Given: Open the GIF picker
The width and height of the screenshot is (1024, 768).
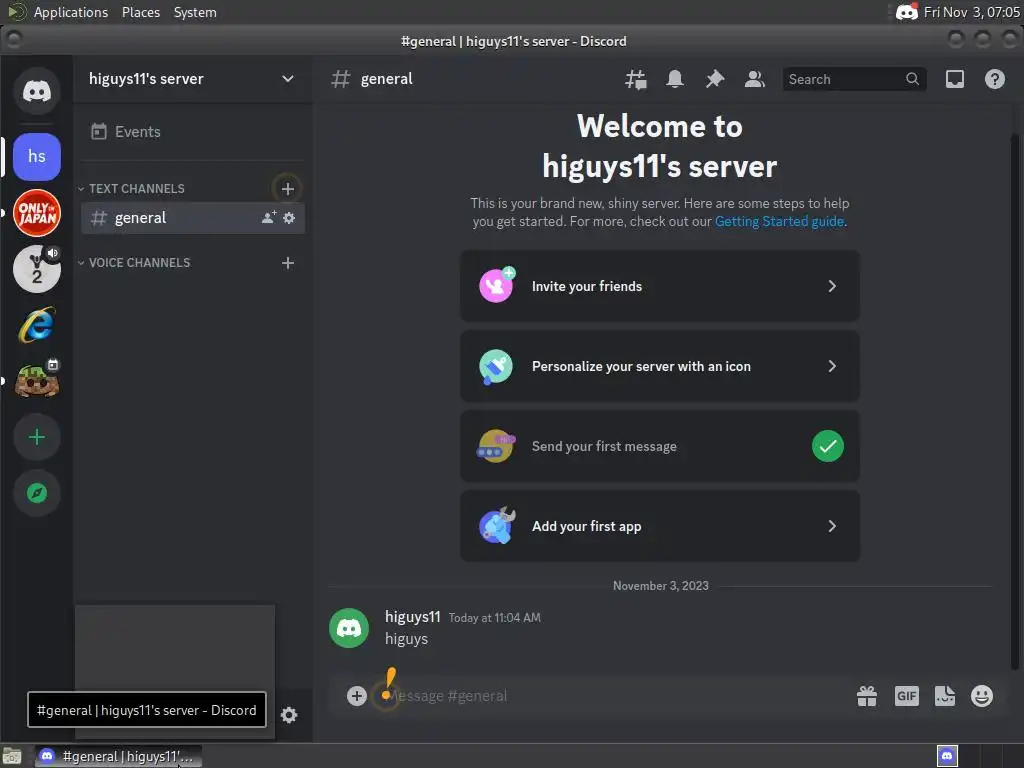Looking at the screenshot, I should [x=906, y=696].
